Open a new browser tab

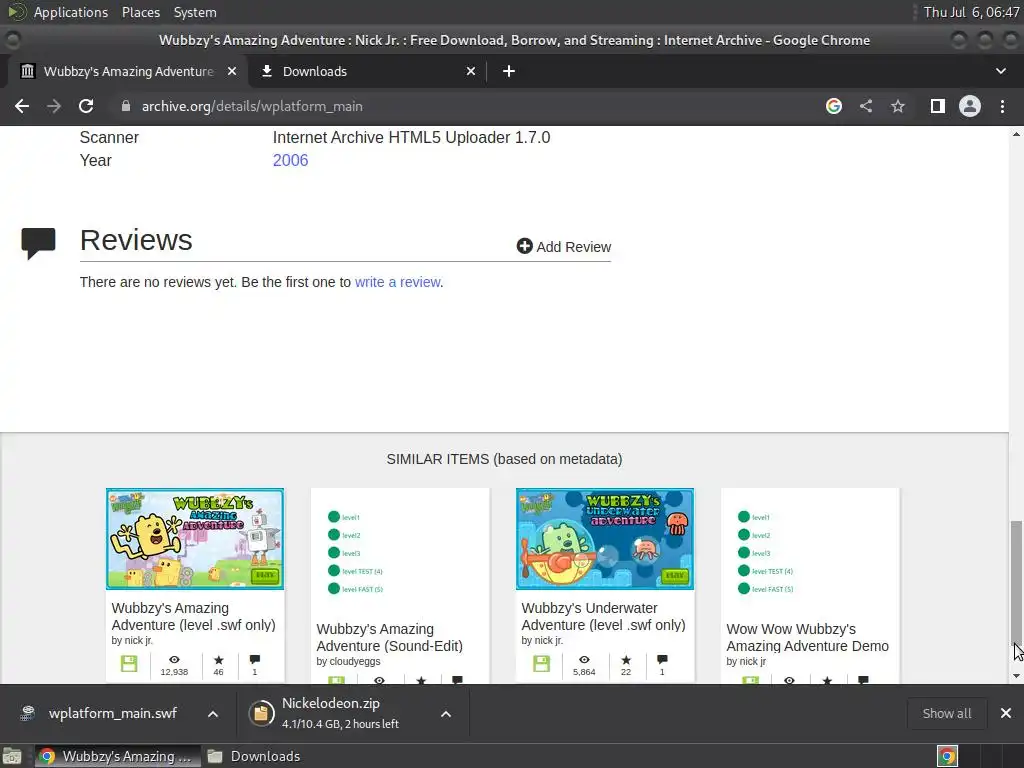click(x=509, y=71)
